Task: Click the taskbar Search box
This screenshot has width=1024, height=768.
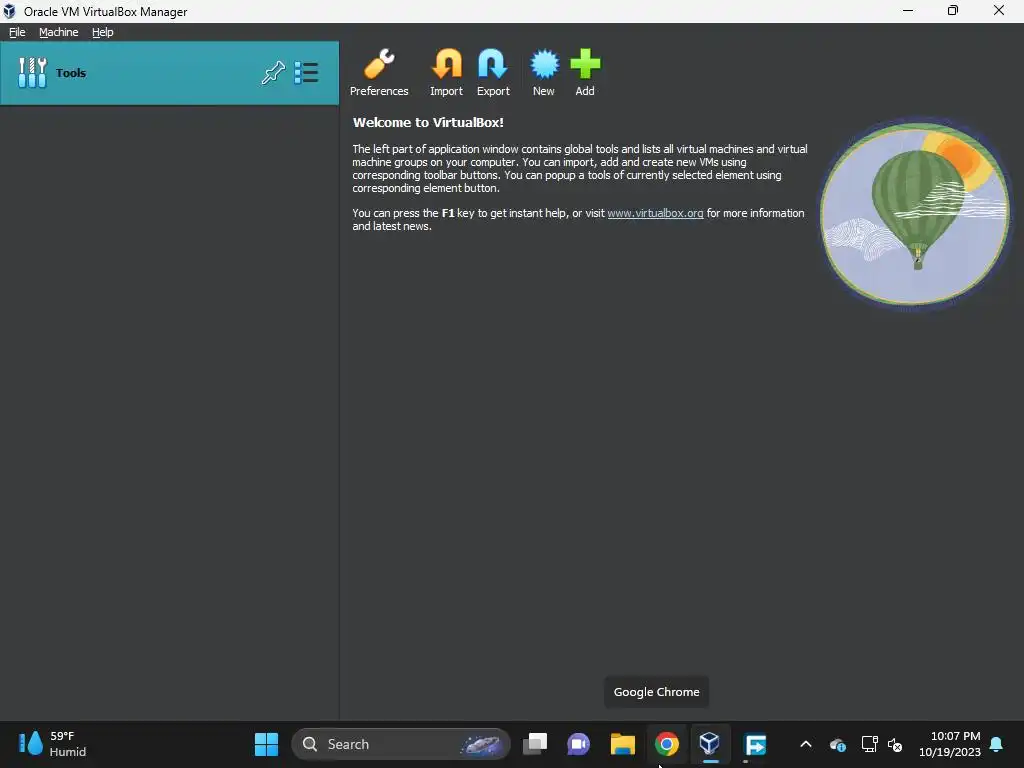Action: [x=400, y=744]
